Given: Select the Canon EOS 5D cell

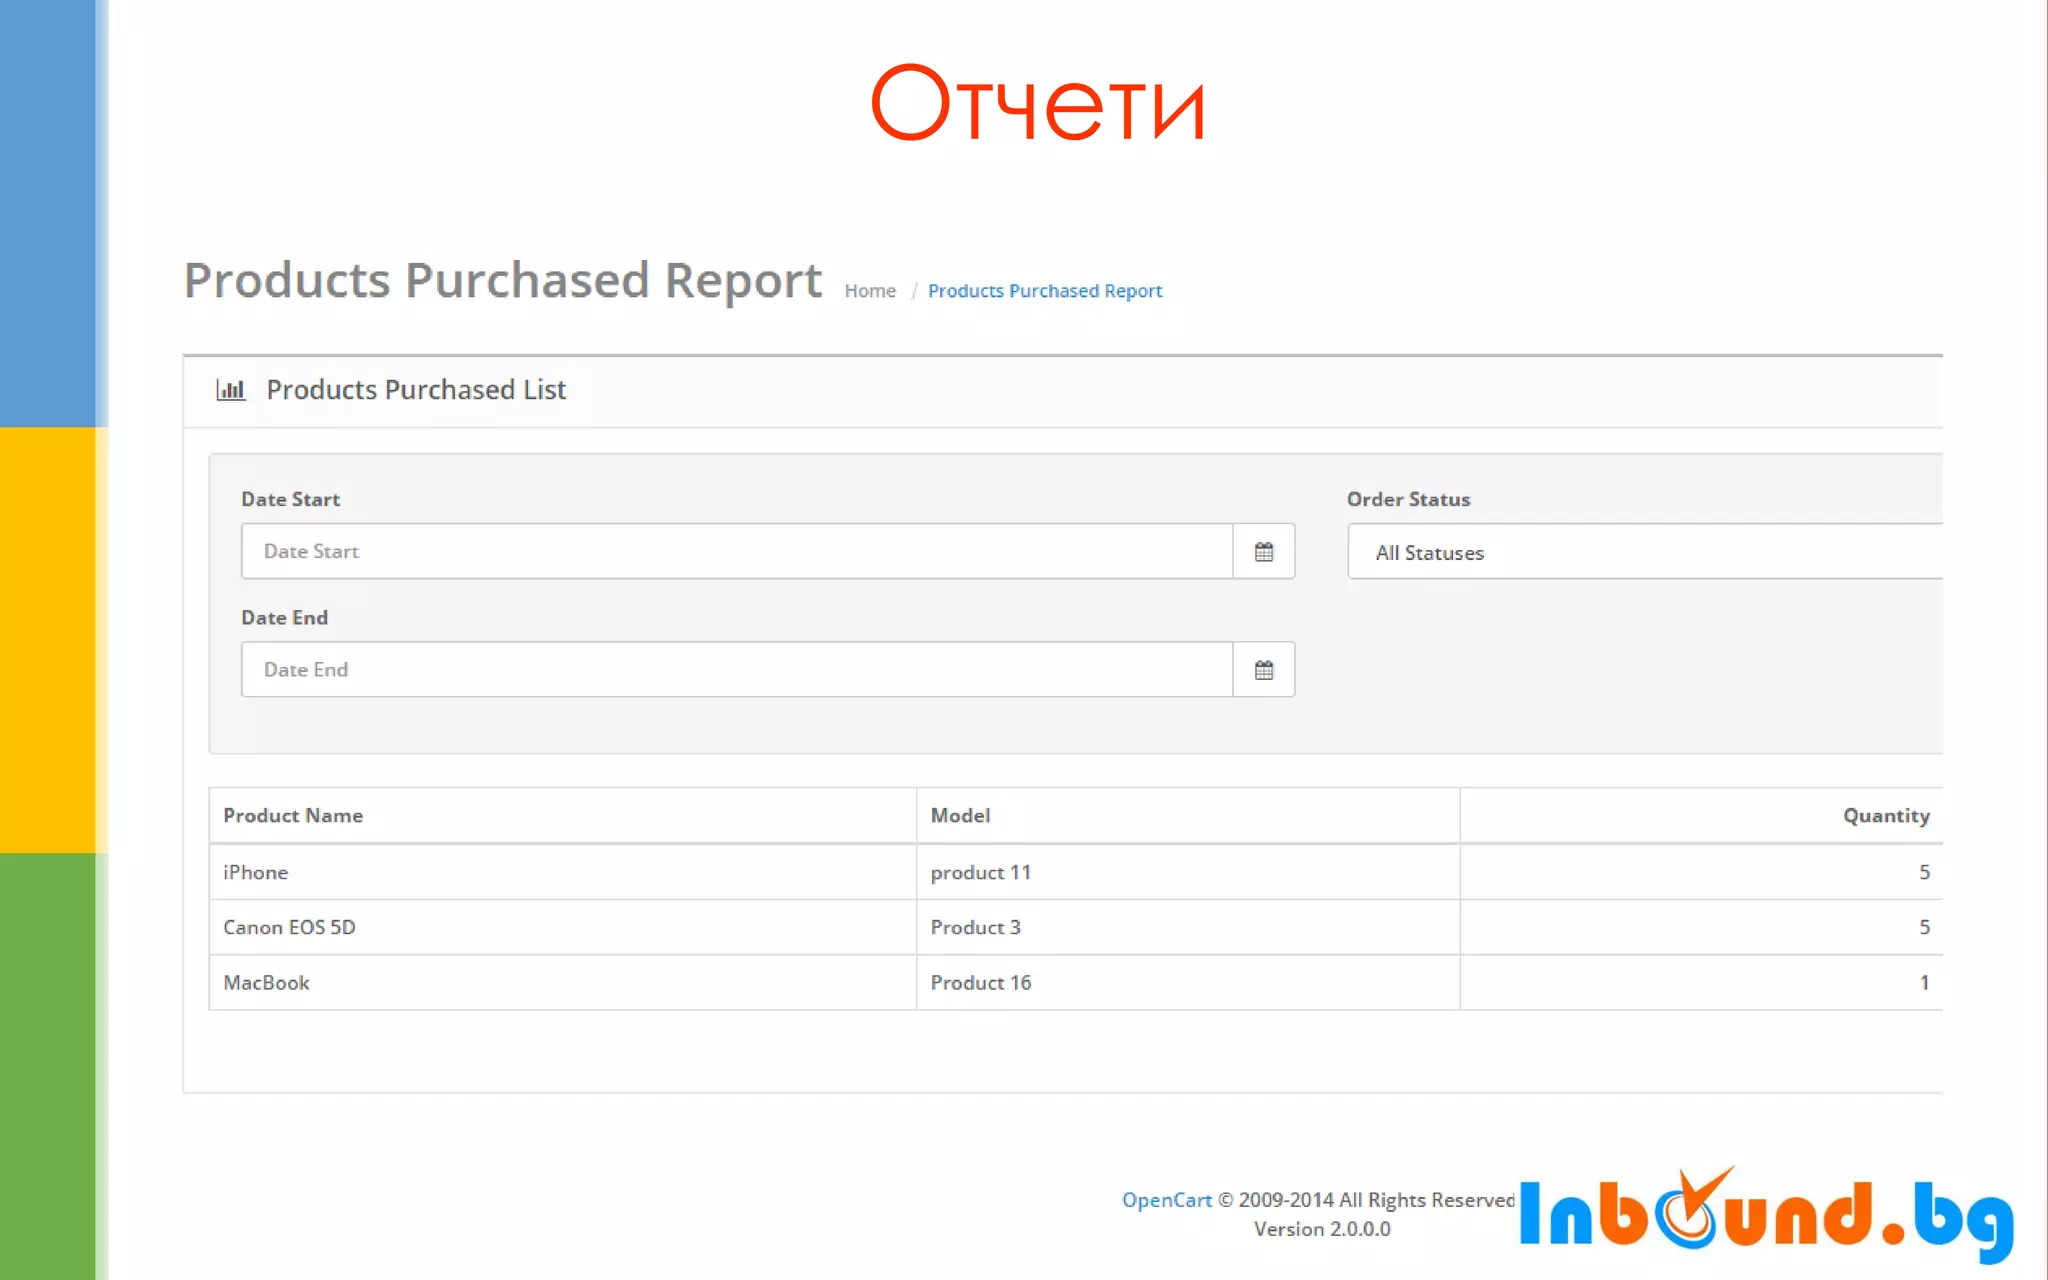Looking at the screenshot, I should 563,927.
